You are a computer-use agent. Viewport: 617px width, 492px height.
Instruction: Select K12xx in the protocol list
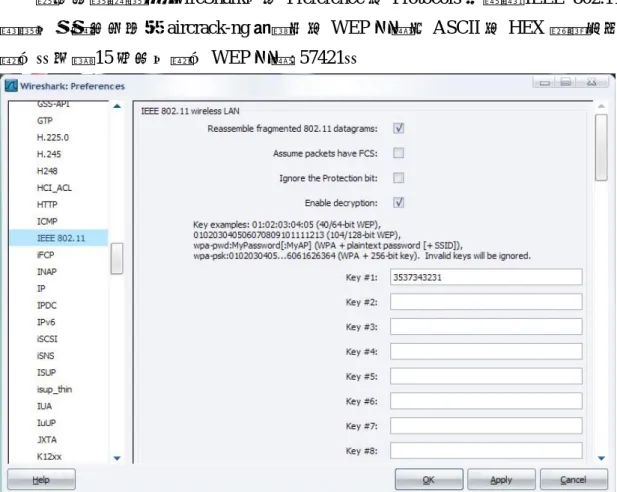point(49,457)
